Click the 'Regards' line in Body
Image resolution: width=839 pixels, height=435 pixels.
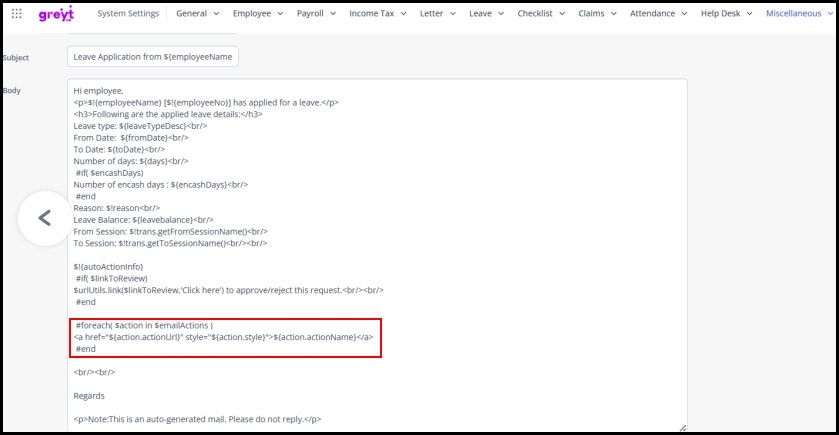[x=89, y=396]
